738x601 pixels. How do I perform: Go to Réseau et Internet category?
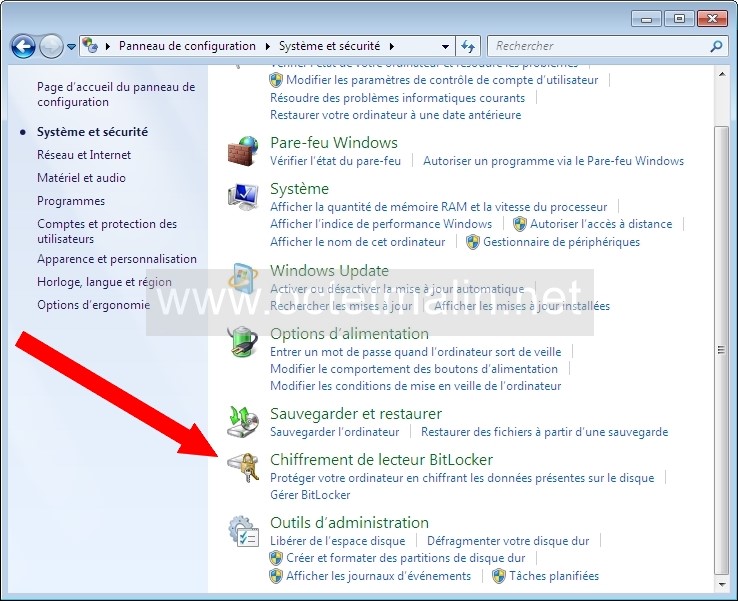[x=84, y=155]
